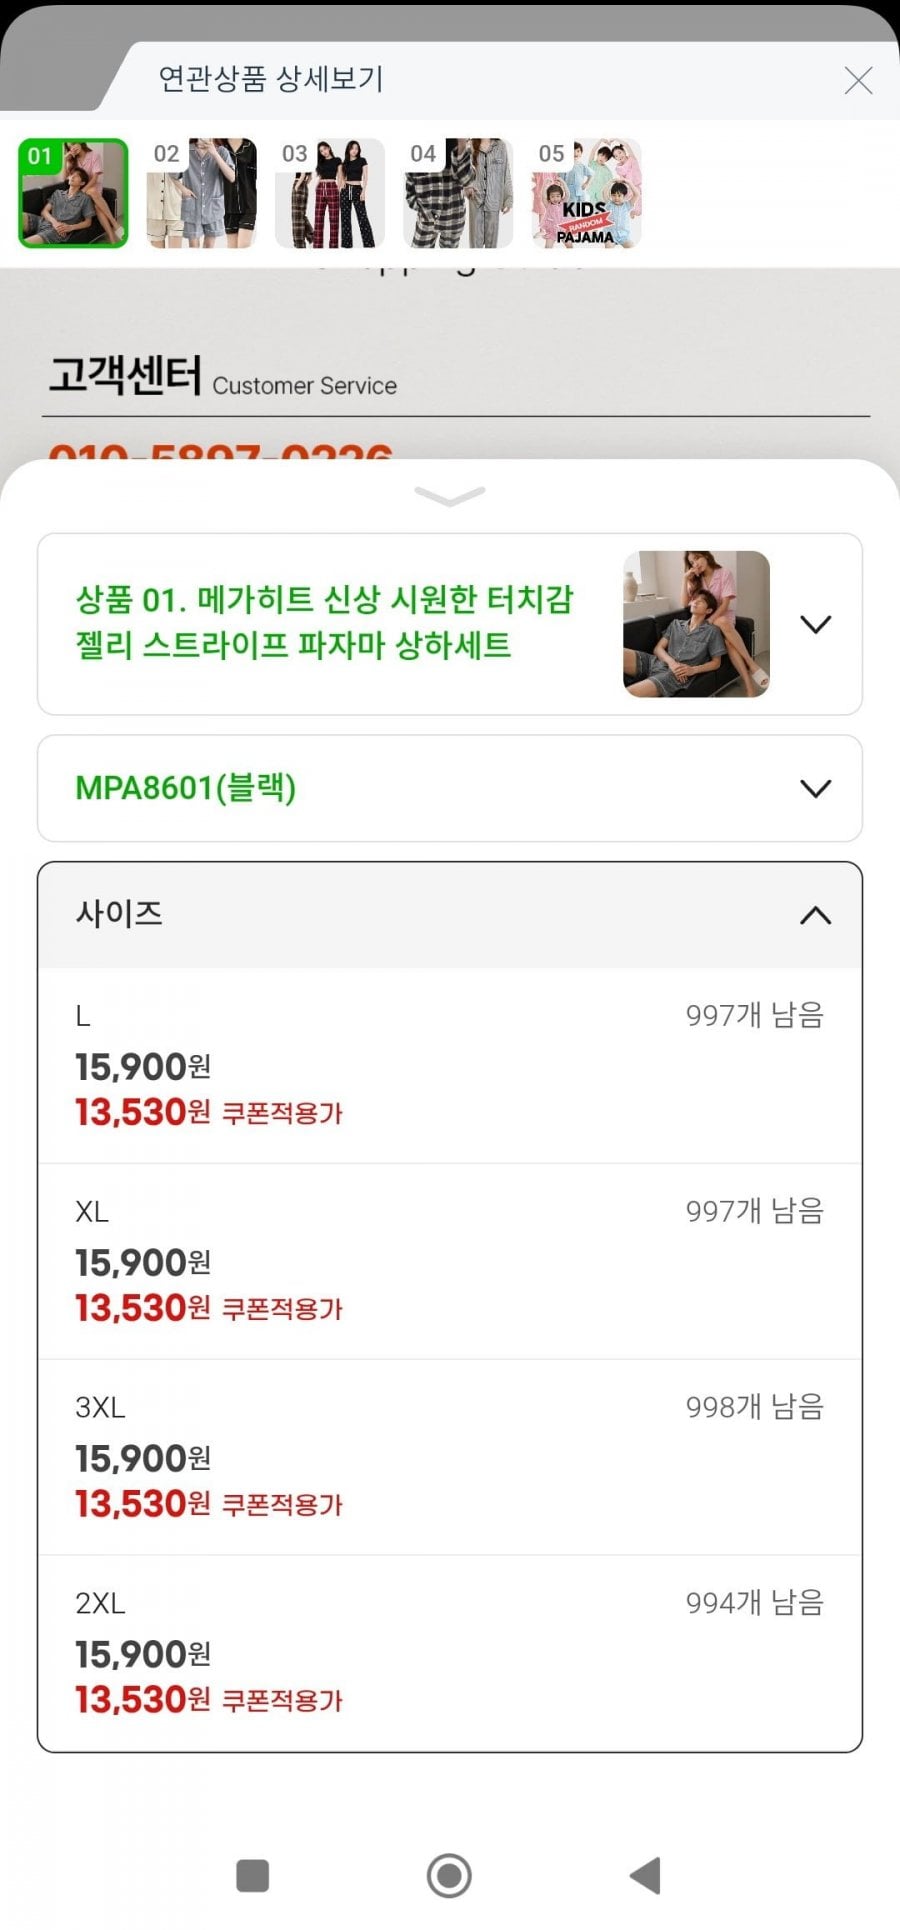The width and height of the screenshot is (900, 1930).
Task: Collapse the 사이즈 section chevron
Action: (816, 915)
